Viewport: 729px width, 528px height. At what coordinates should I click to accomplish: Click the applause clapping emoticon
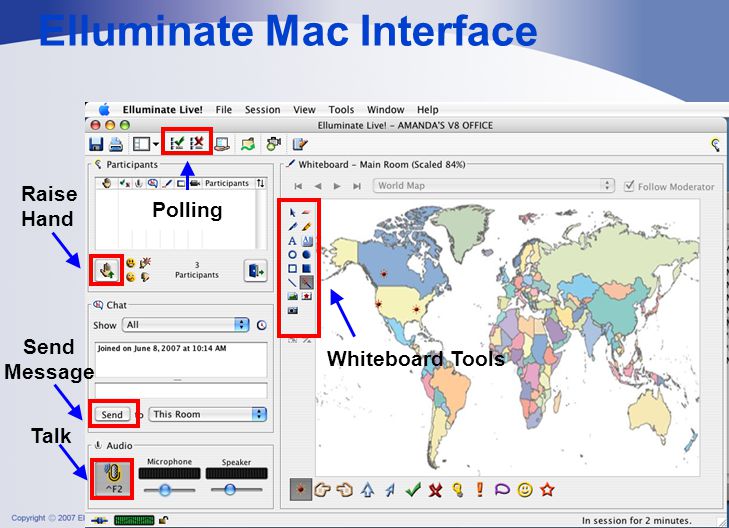[145, 263]
